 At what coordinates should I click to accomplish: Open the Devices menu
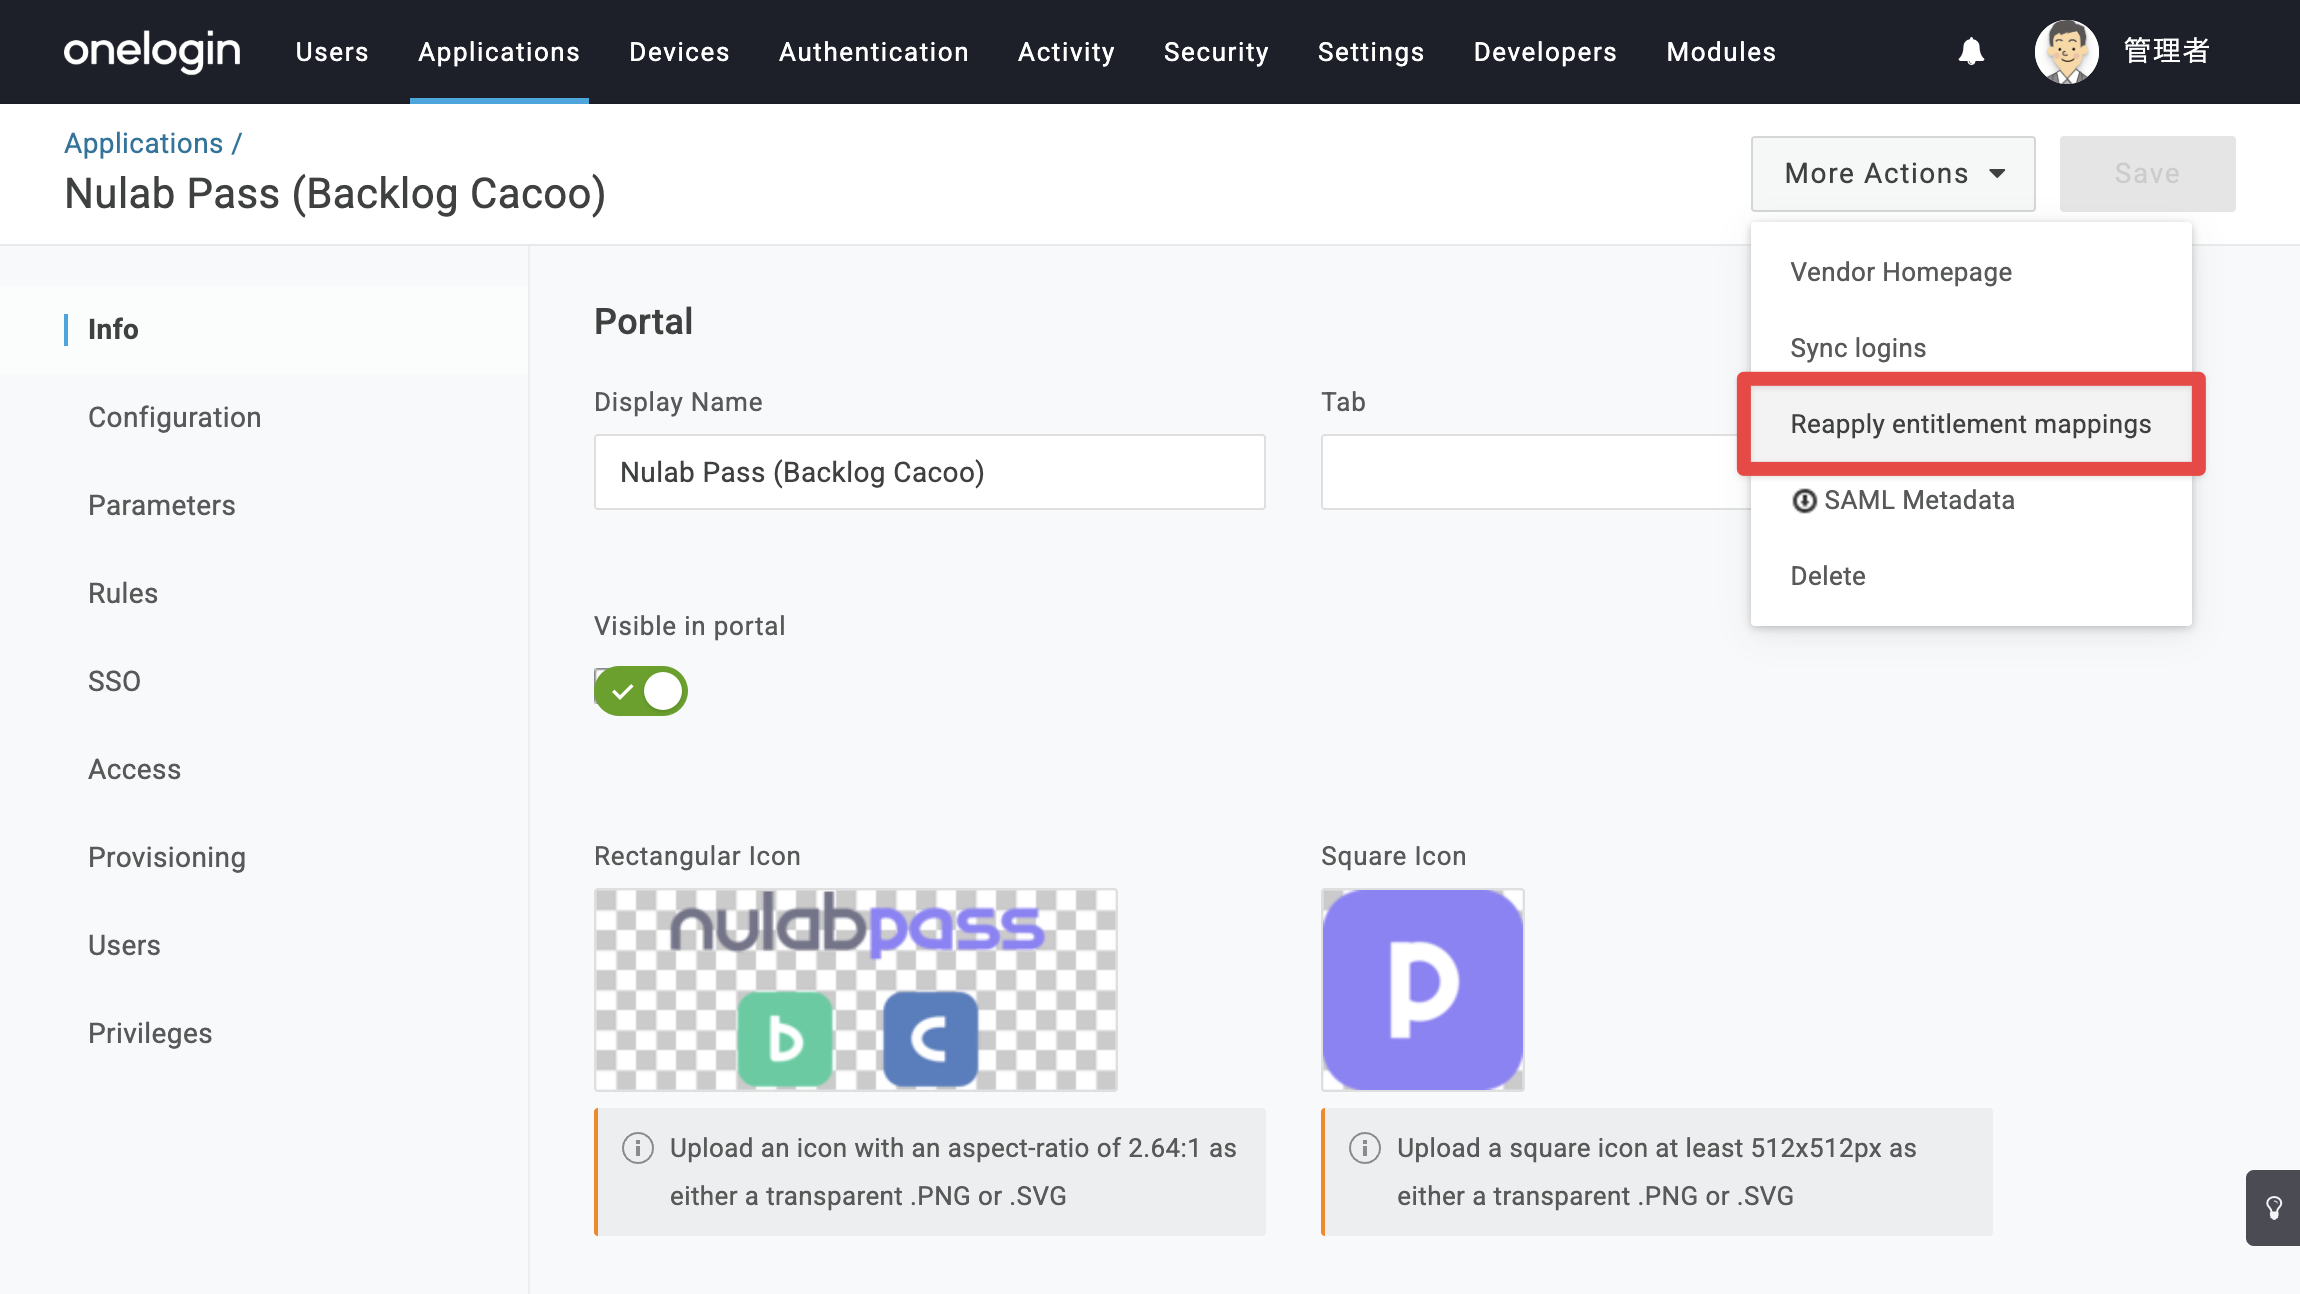[x=679, y=52]
